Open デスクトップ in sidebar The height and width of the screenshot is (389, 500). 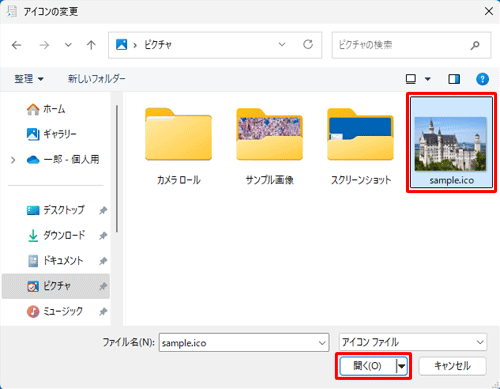(x=56, y=210)
